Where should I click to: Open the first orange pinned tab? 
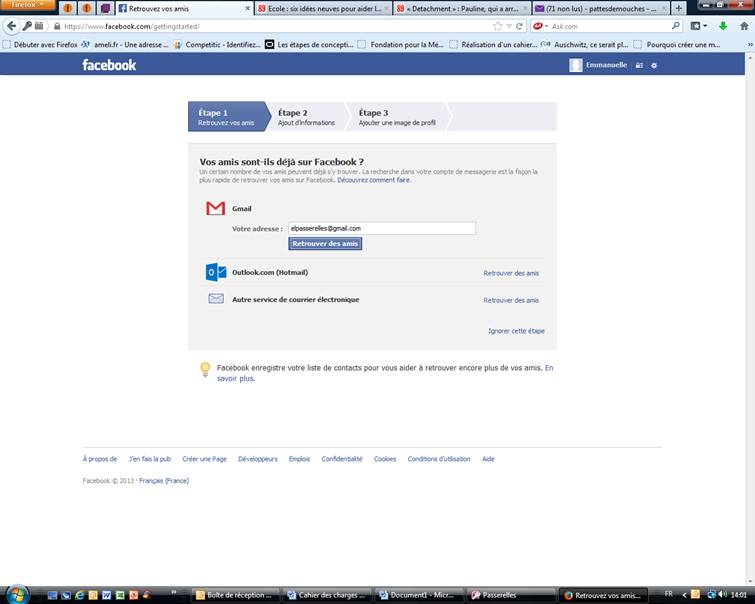[68, 8]
